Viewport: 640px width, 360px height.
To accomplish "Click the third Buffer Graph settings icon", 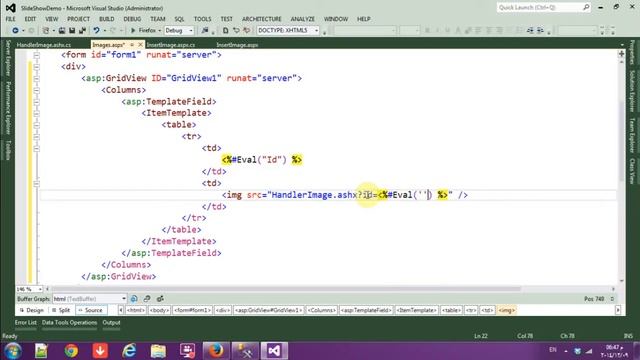I will coord(160,299).
